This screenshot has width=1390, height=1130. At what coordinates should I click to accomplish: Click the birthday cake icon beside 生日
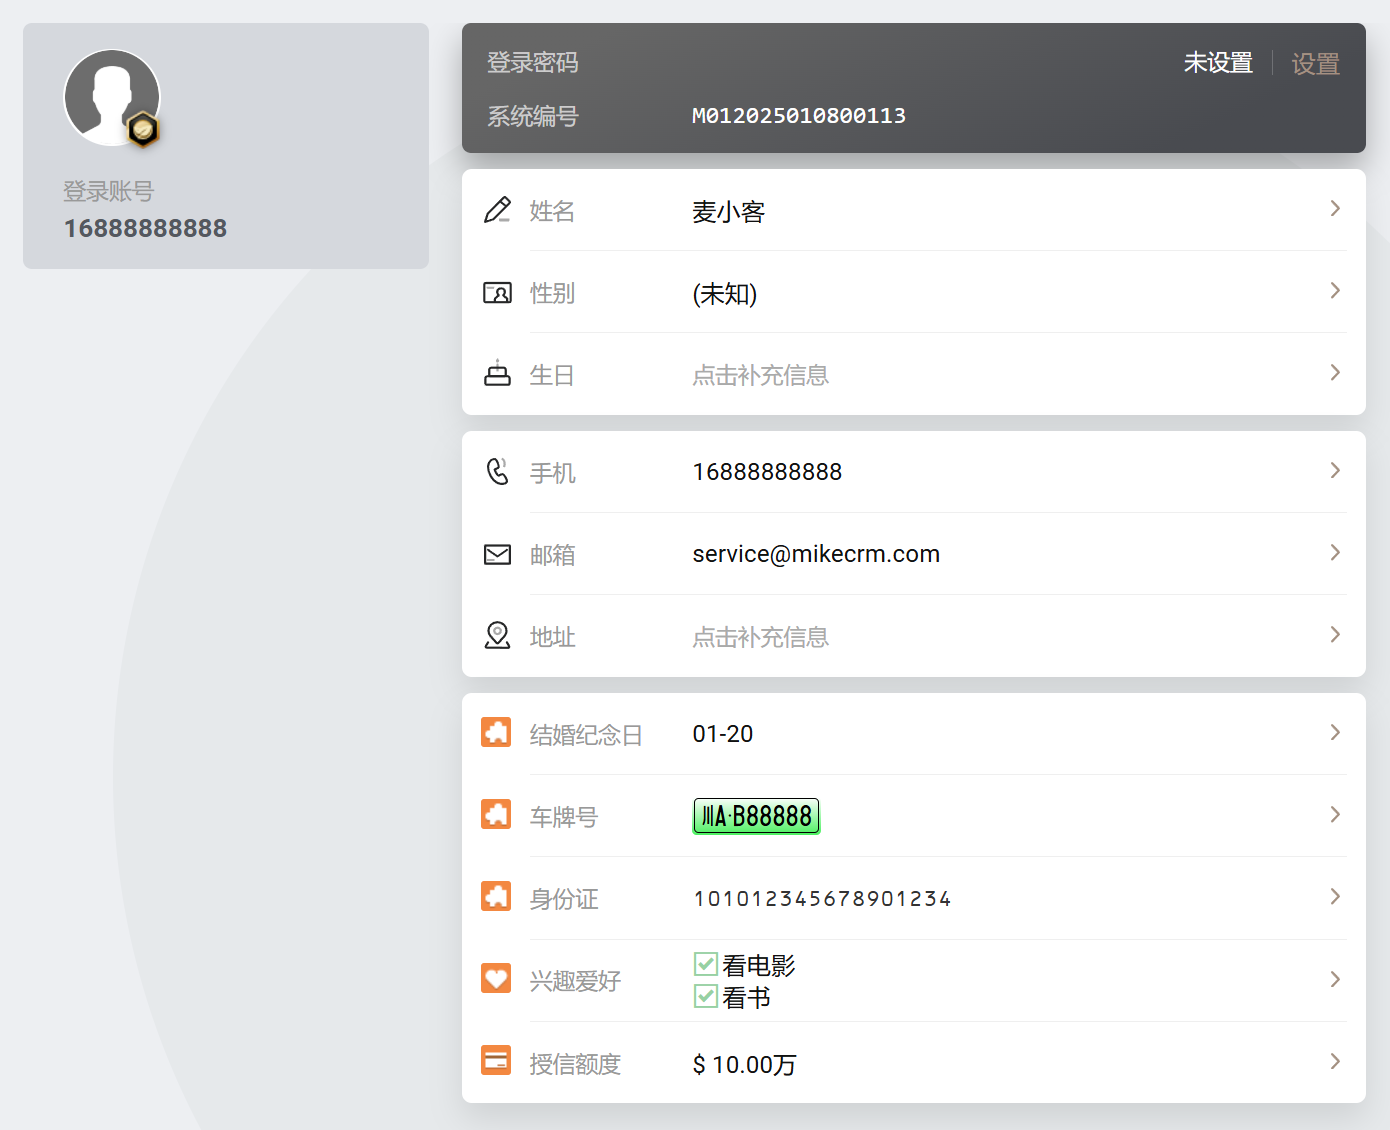(497, 374)
